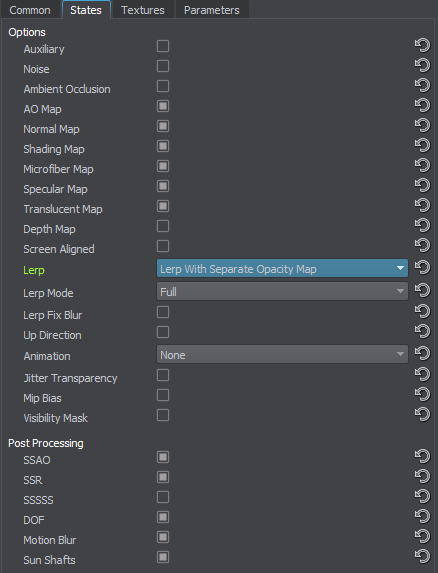
Task: Reset the Normal Map state
Action: 422,126
